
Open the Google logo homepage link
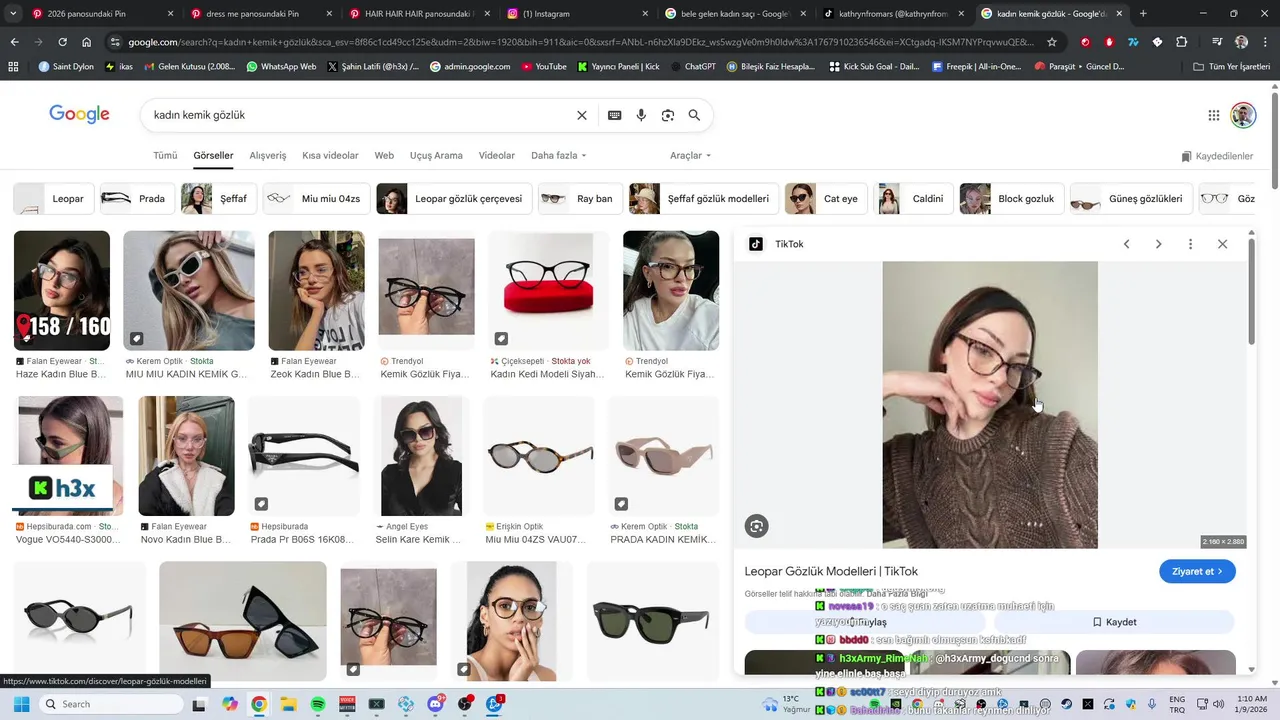(x=79, y=114)
